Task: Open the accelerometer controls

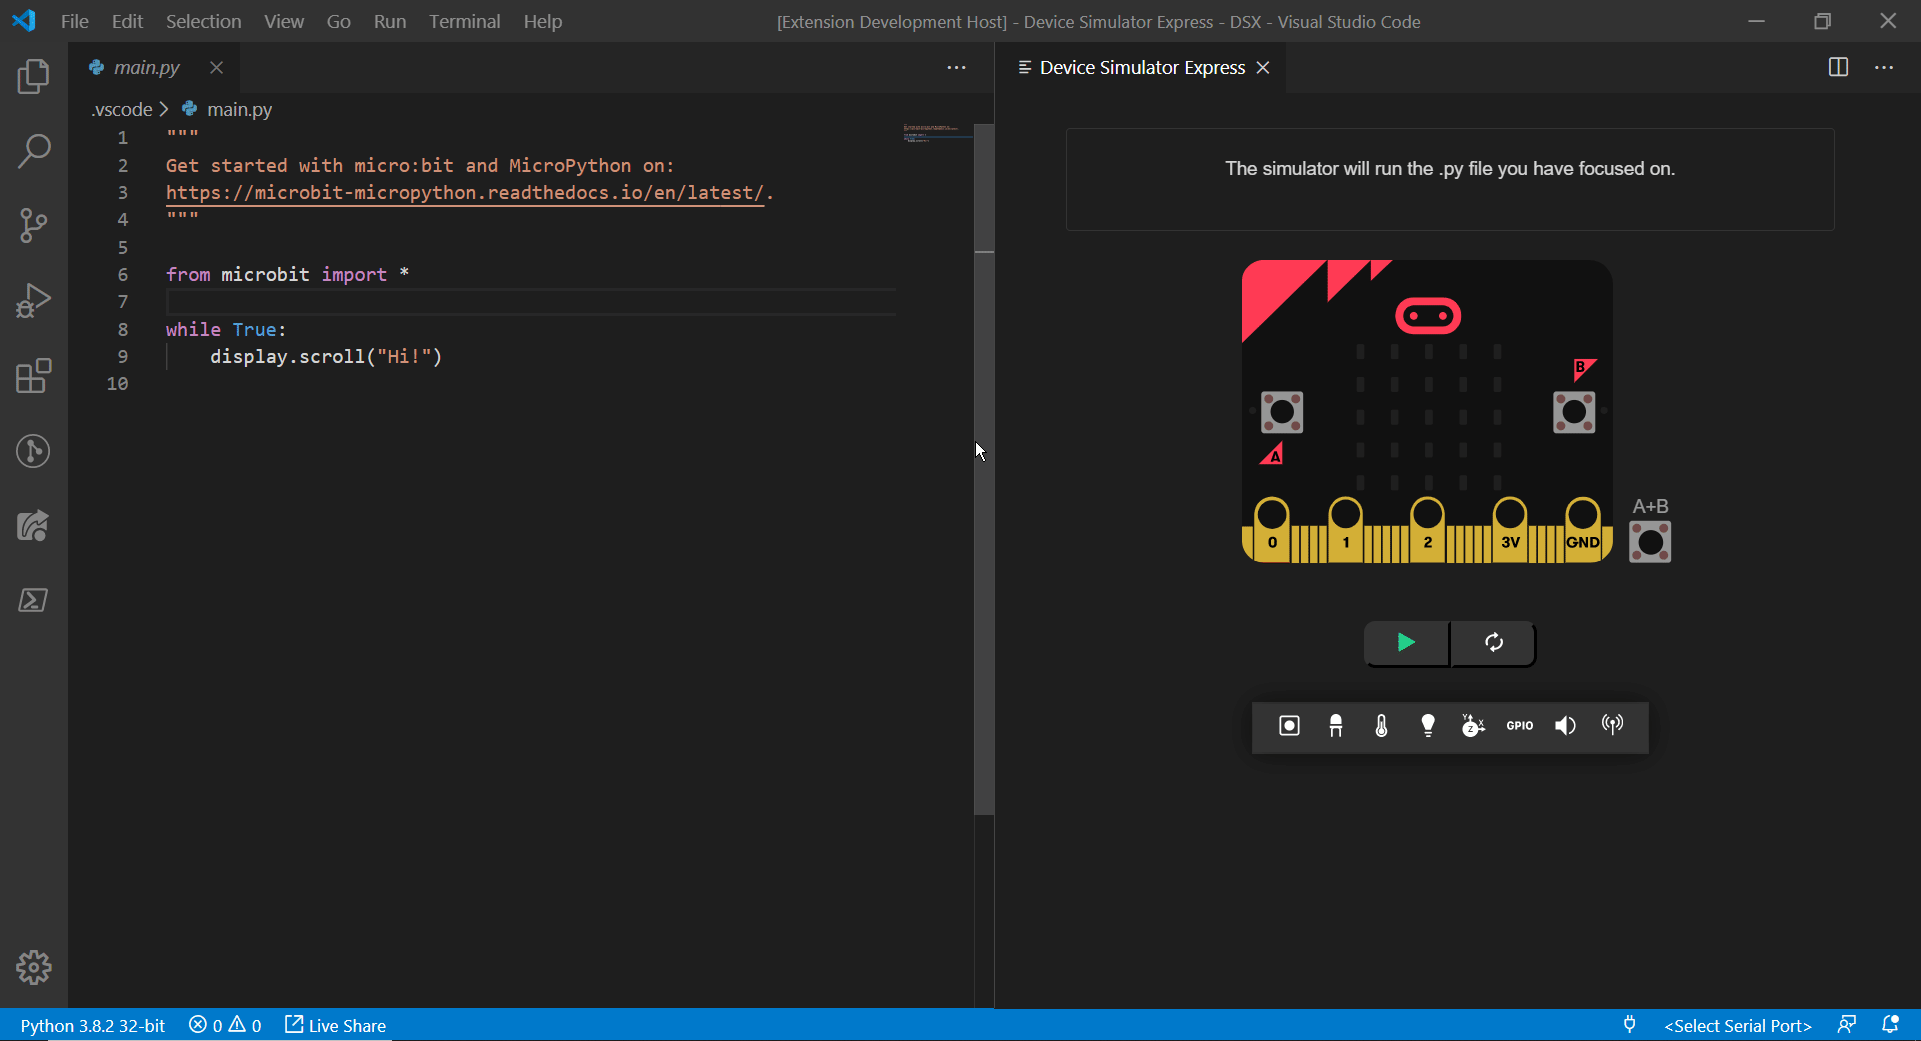Action: click(1471, 726)
